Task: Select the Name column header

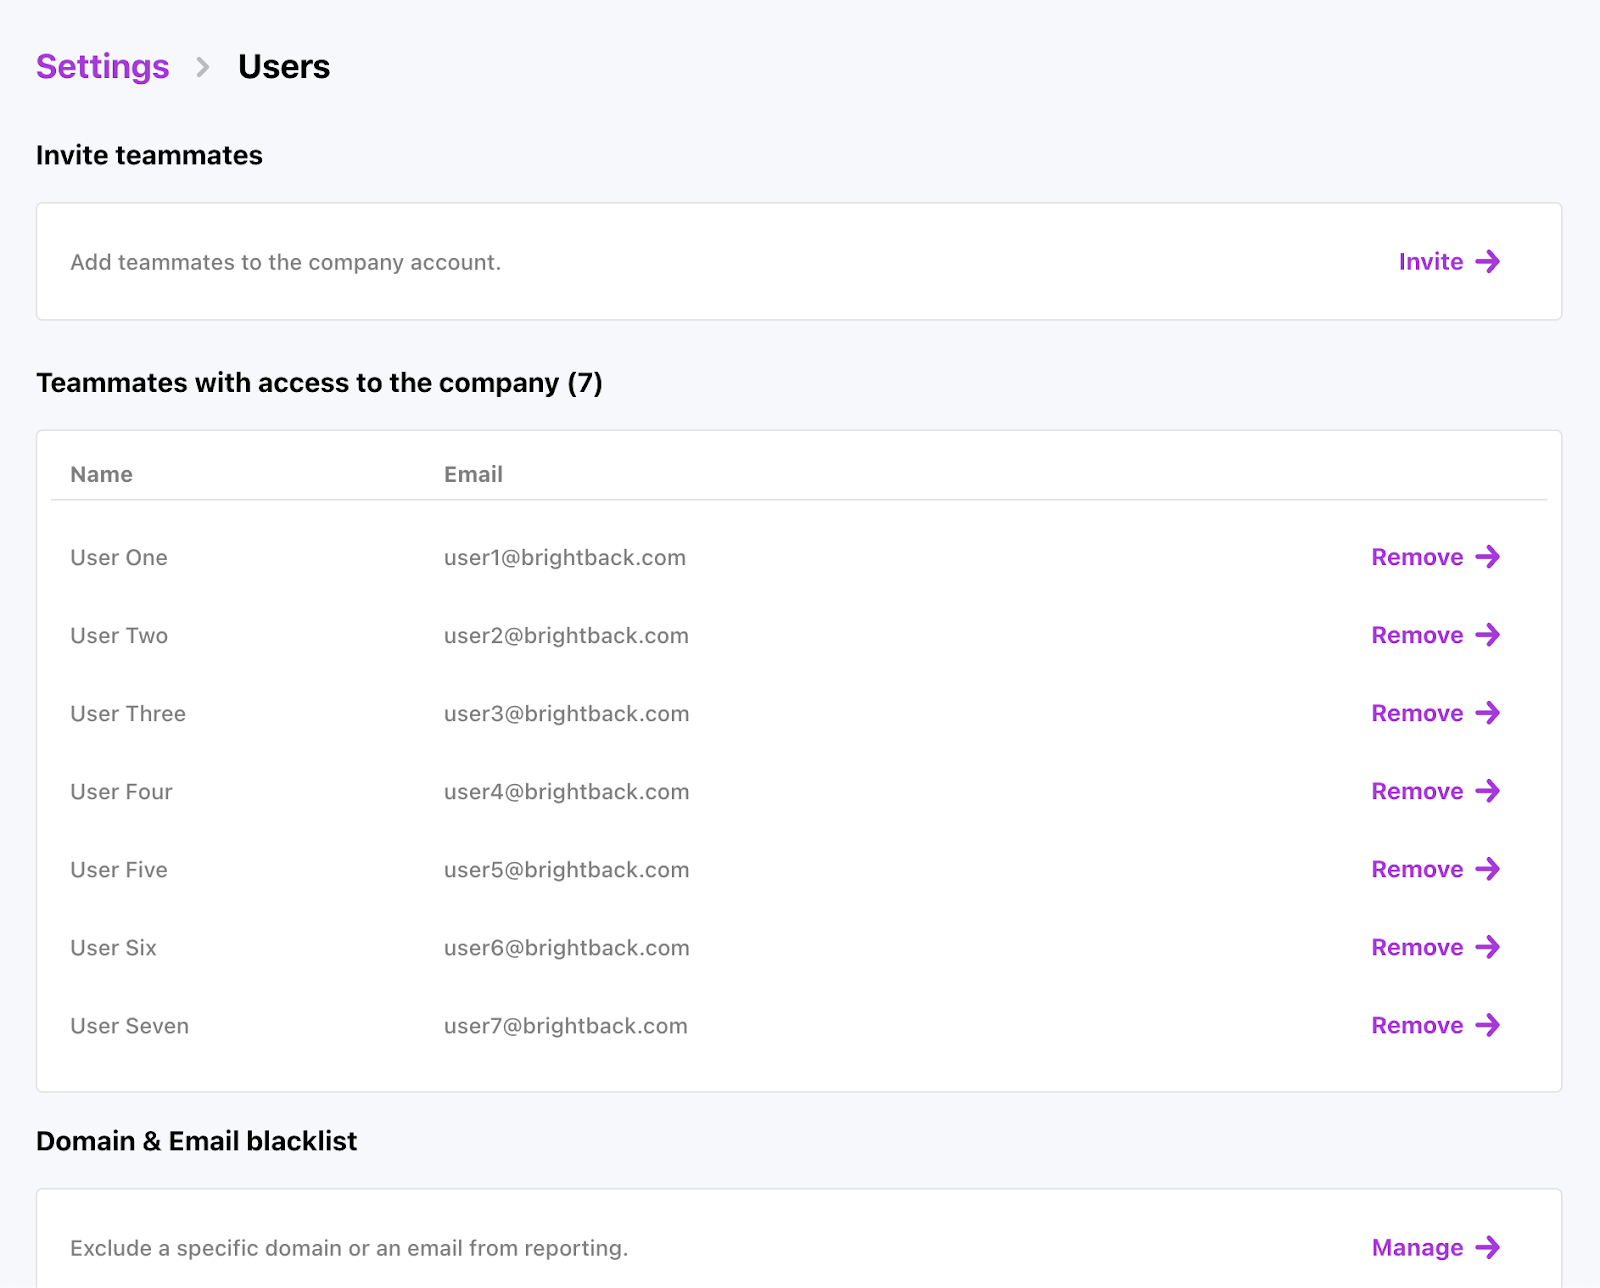Action: (x=101, y=475)
